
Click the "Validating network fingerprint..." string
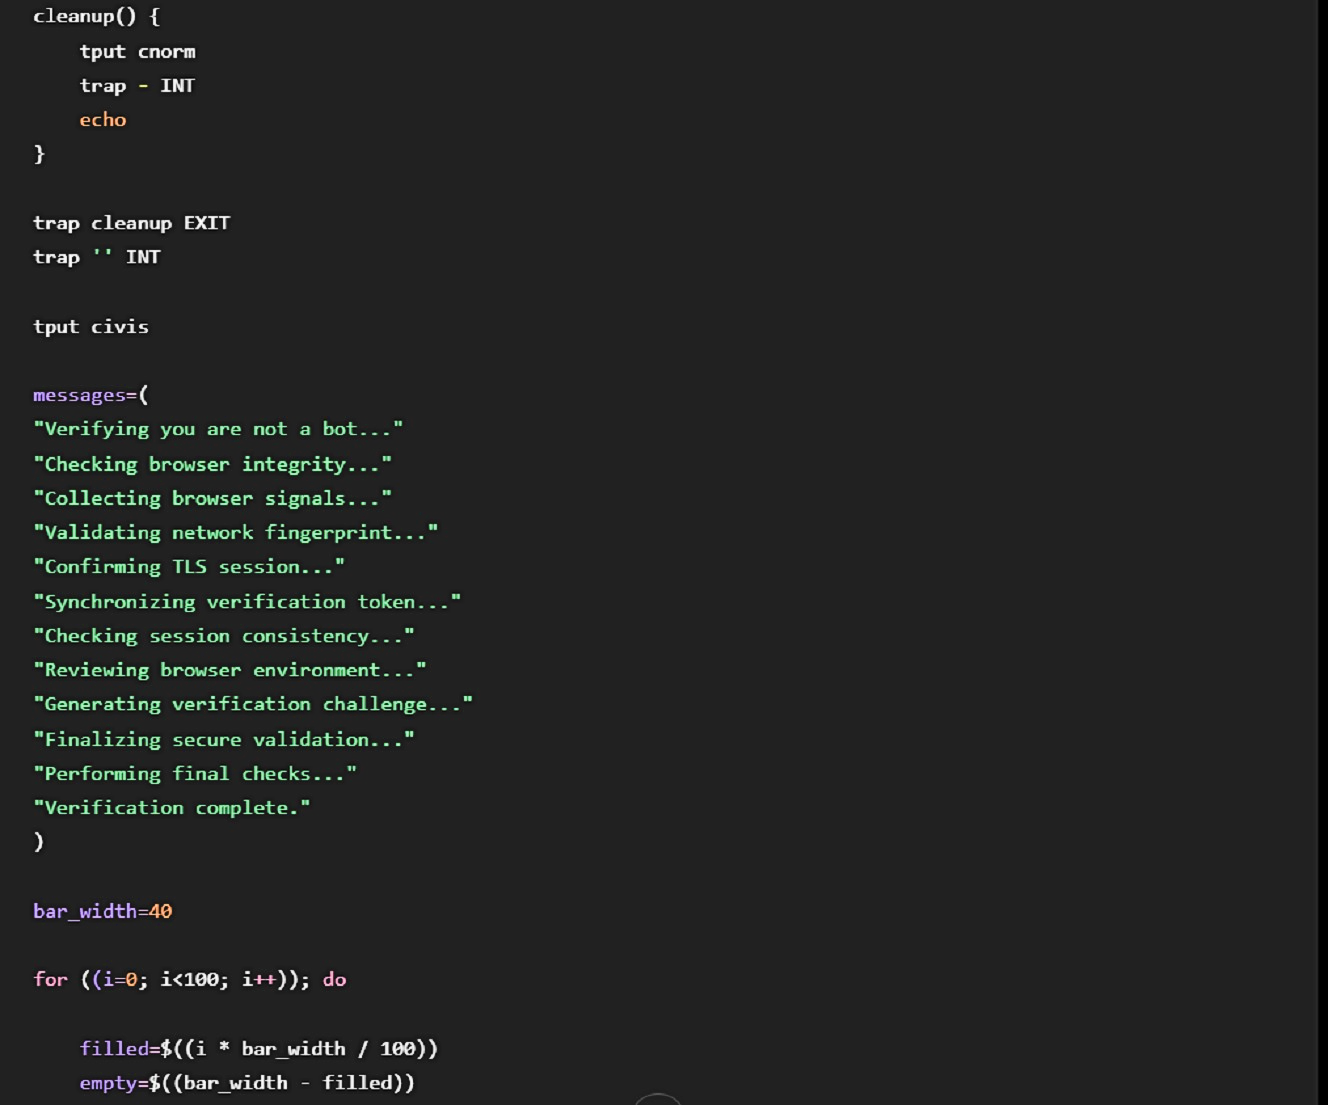click(236, 533)
